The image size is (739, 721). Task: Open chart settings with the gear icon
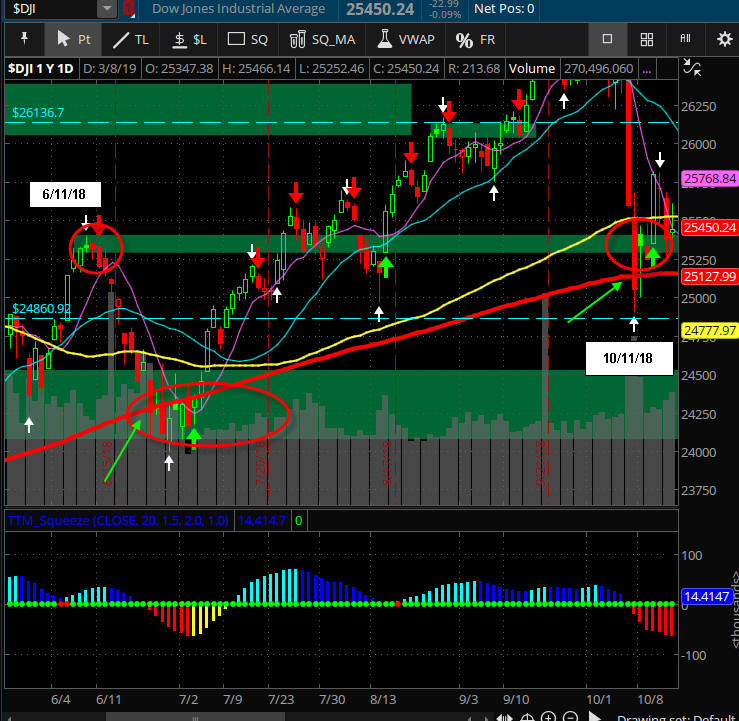[724, 40]
